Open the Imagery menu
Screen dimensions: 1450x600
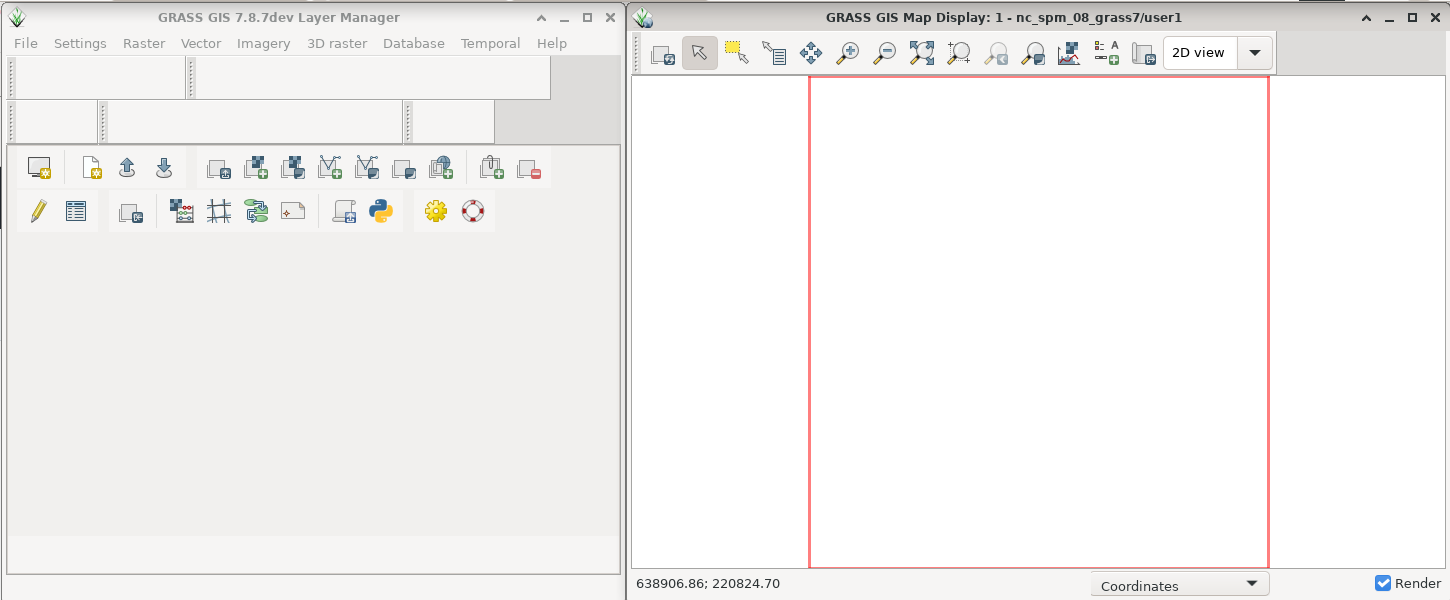tap(264, 43)
